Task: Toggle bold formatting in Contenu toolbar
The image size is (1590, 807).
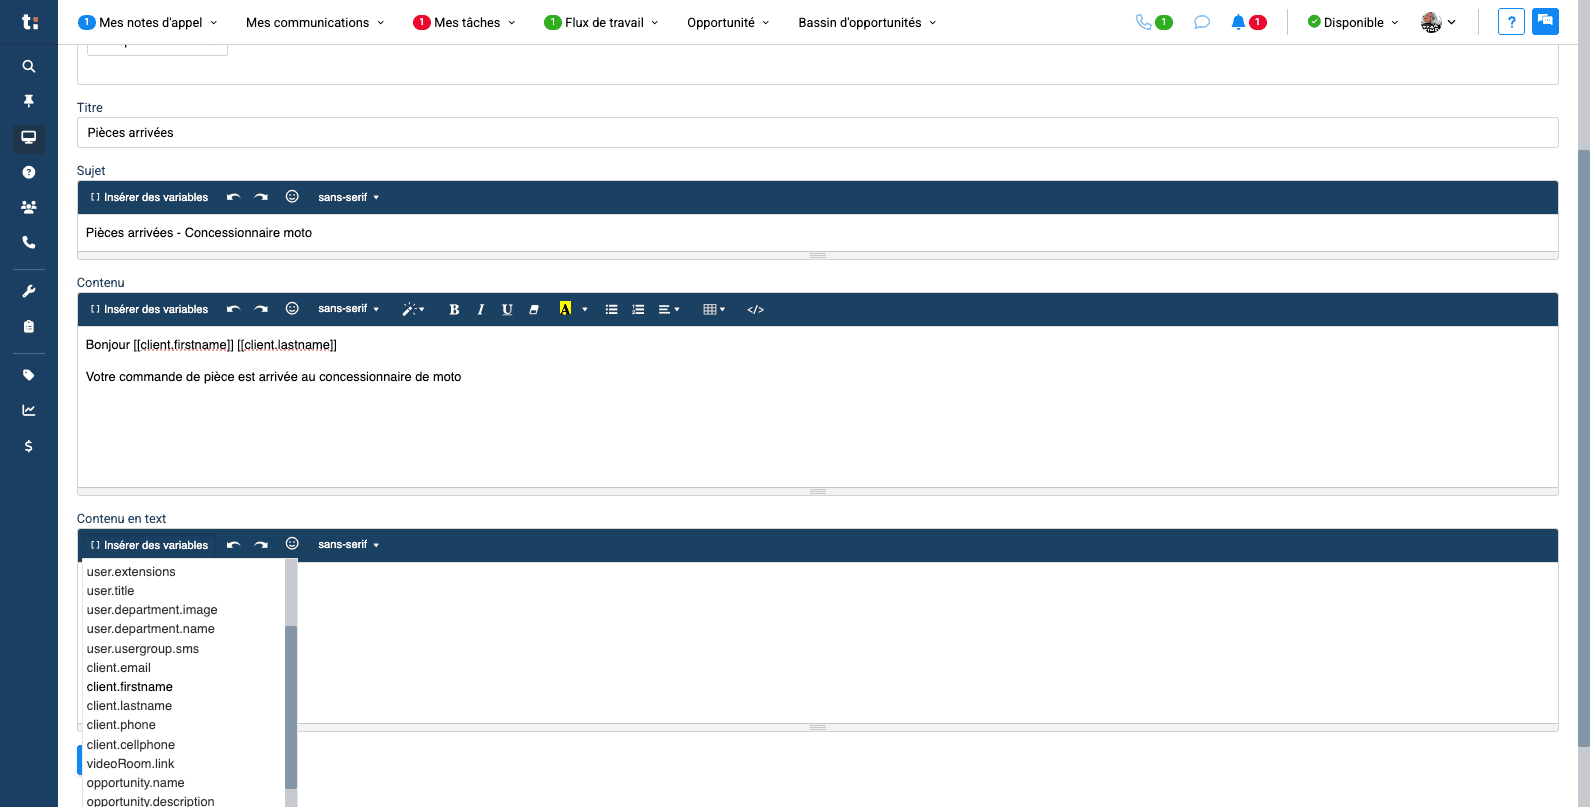Action: point(454,310)
